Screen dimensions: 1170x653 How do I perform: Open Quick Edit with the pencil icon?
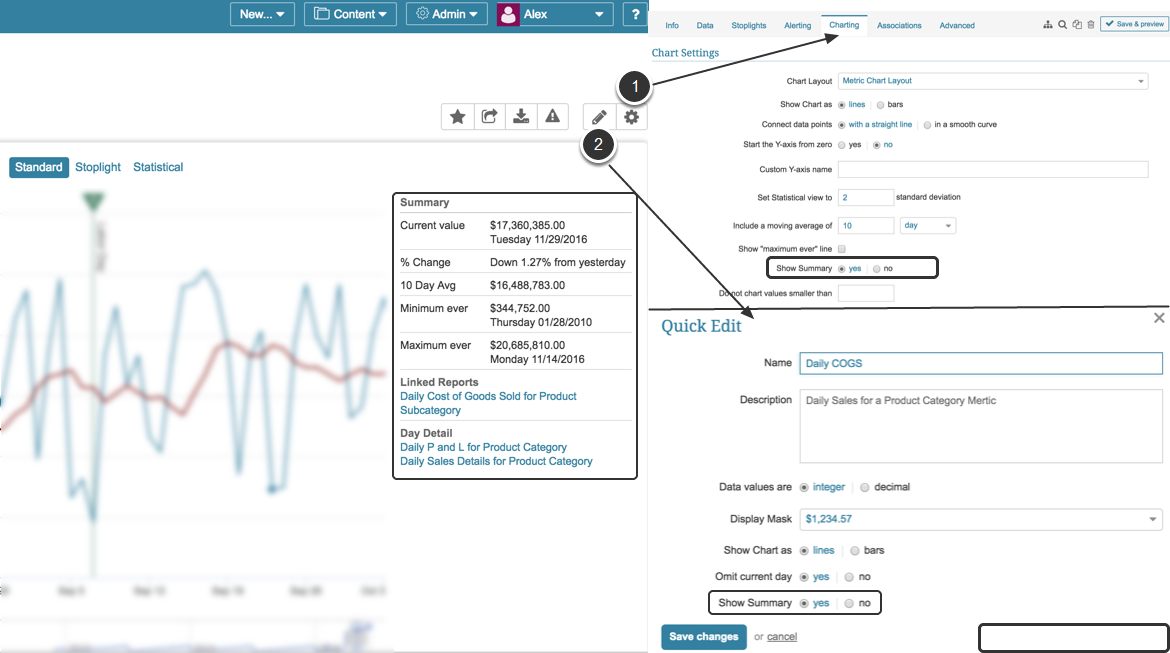coord(599,117)
